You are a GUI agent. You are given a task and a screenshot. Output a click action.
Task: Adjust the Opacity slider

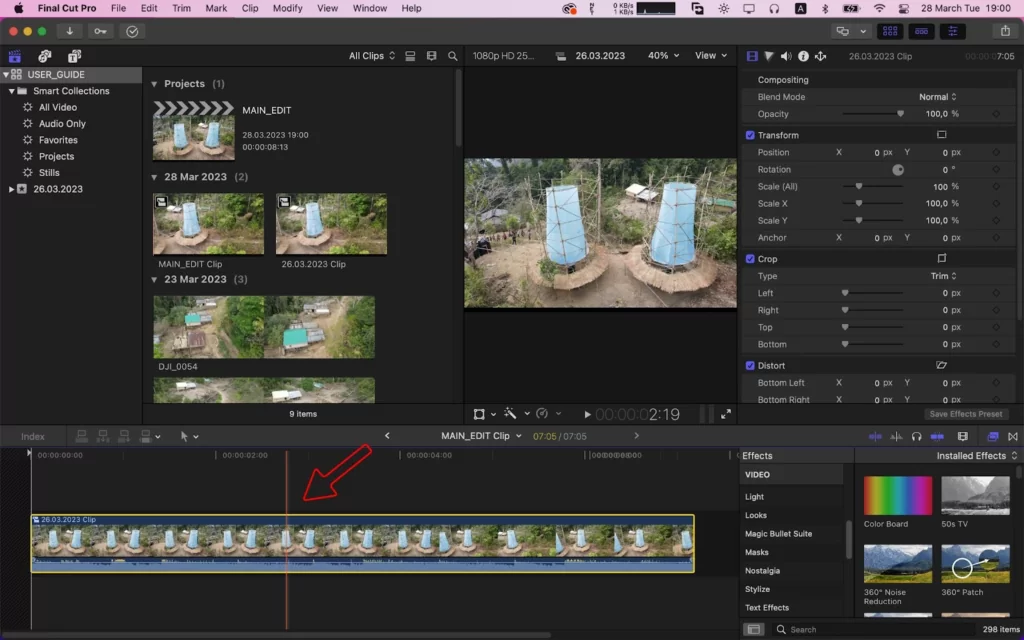(873, 114)
